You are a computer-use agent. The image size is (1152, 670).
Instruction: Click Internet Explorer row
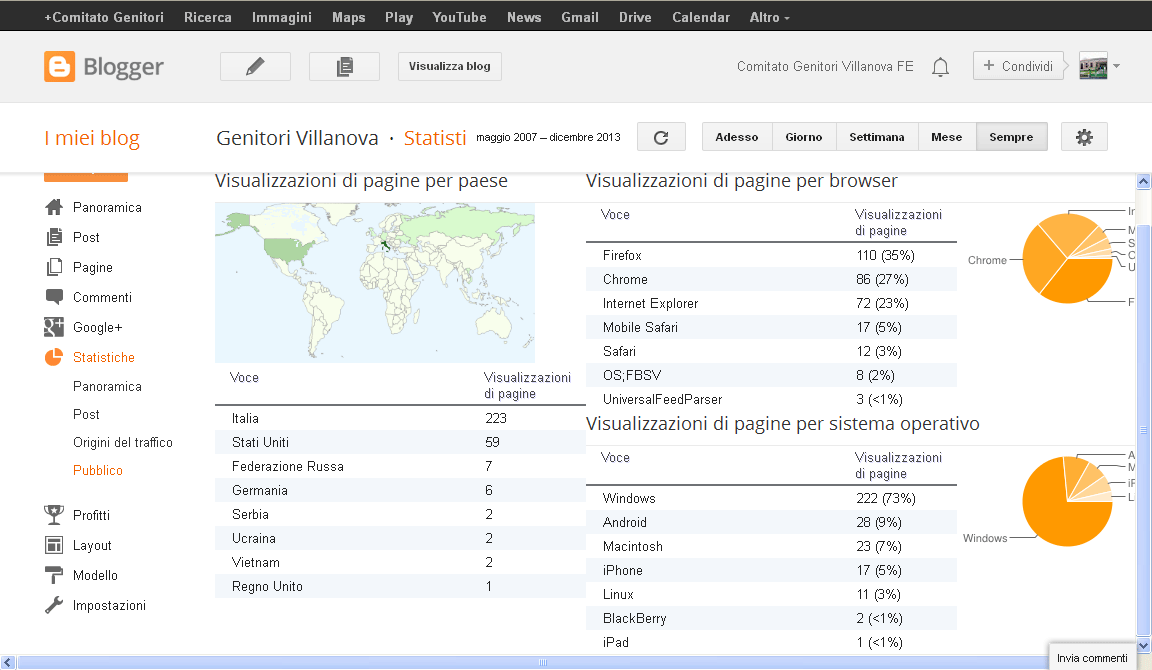771,303
